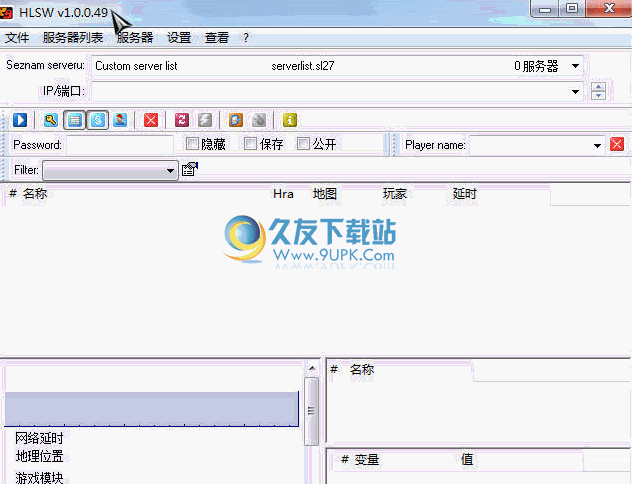
Task: Focus the Password input field
Action: [x=120, y=145]
